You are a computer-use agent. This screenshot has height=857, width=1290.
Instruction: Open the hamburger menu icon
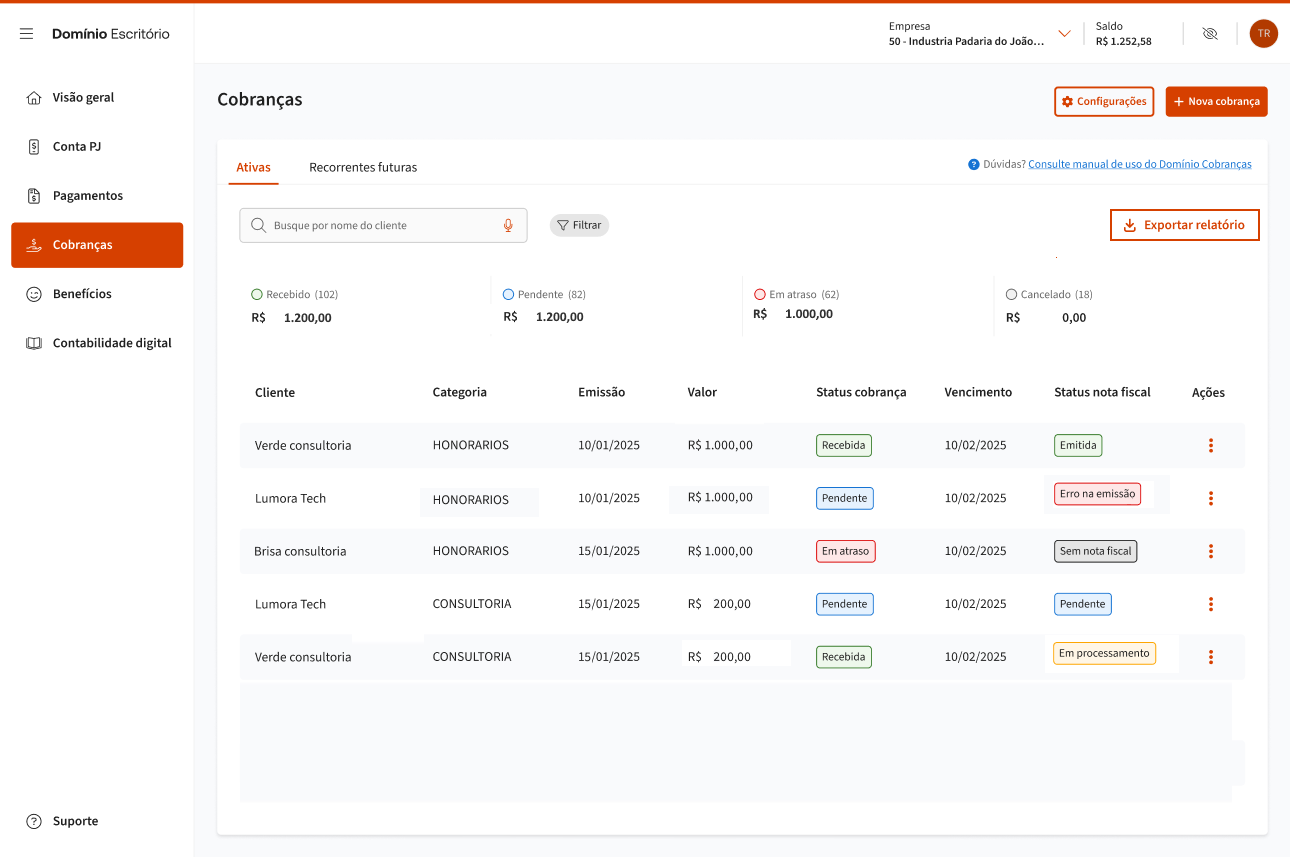(27, 34)
